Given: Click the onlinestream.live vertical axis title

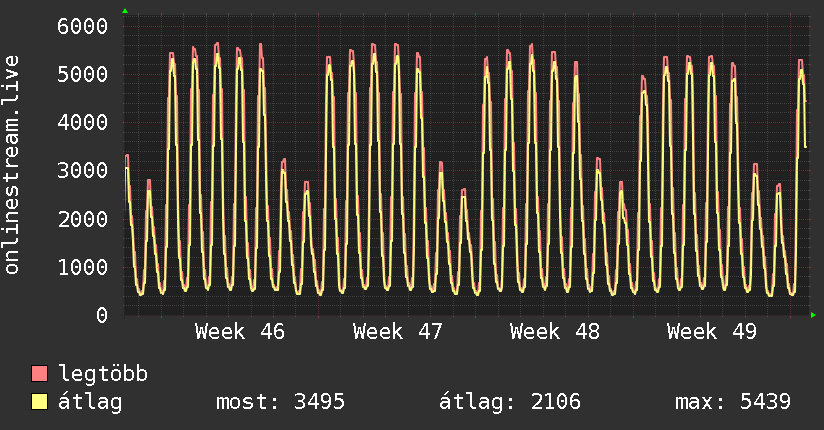Looking at the screenshot, I should point(13,165).
